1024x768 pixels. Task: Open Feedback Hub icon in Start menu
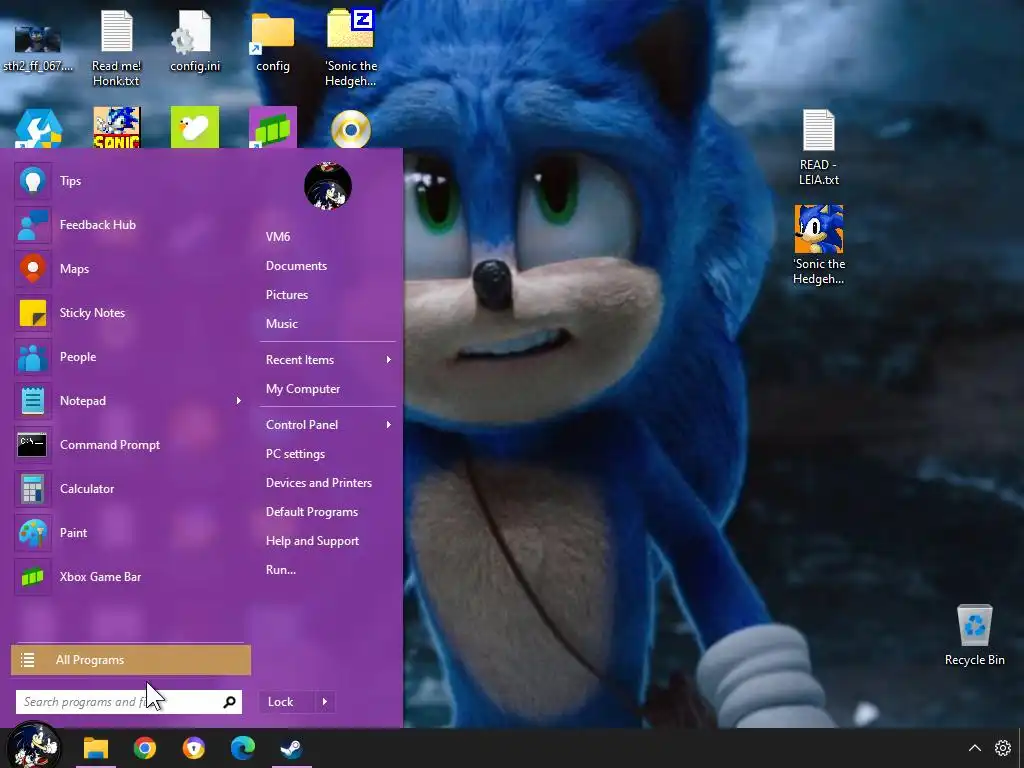(33, 225)
